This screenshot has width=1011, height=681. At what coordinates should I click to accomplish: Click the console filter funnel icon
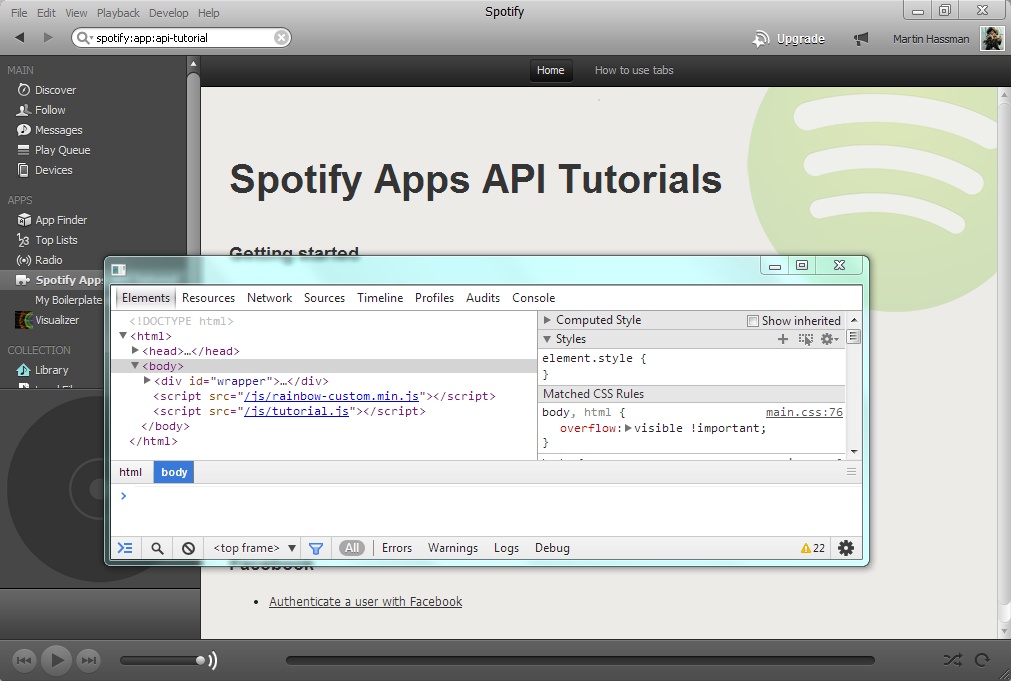click(x=316, y=548)
